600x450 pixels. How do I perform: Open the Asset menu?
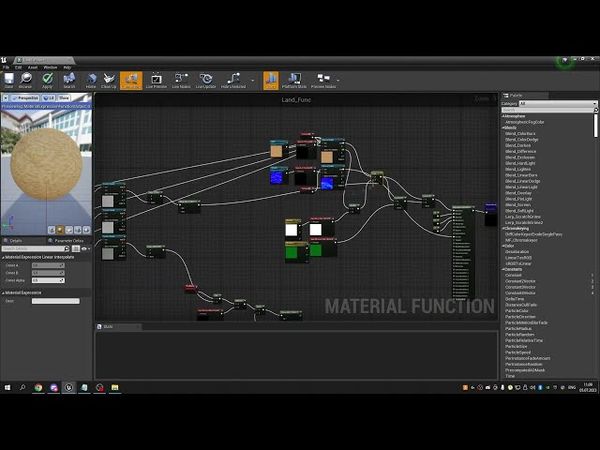coord(33,67)
